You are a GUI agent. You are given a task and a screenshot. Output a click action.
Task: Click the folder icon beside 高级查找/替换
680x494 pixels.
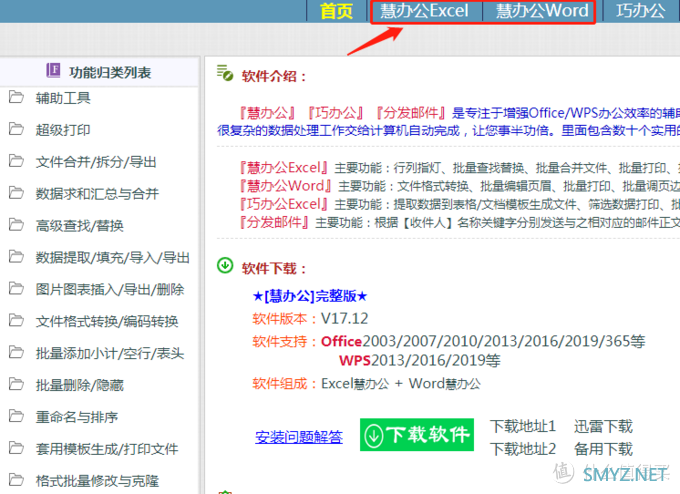[16, 225]
